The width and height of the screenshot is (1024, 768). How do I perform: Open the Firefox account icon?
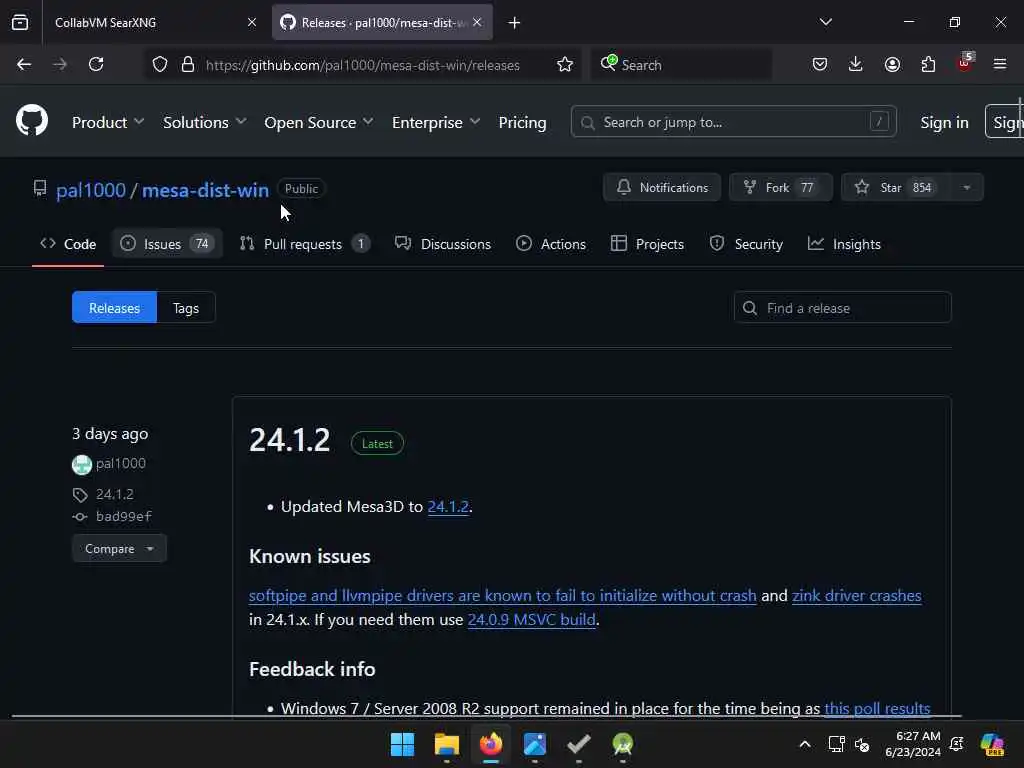(892, 64)
